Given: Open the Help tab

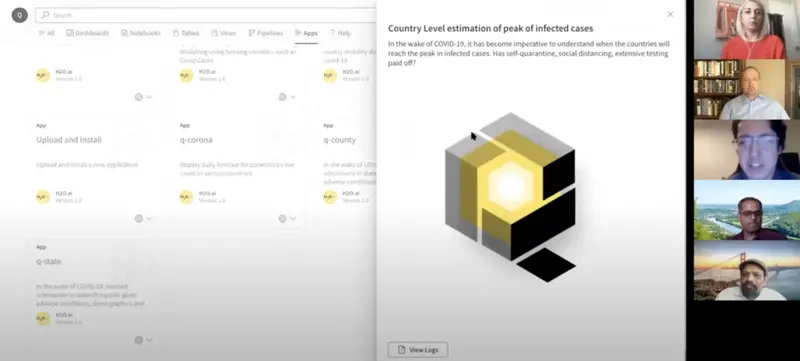Looking at the screenshot, I should coord(340,33).
